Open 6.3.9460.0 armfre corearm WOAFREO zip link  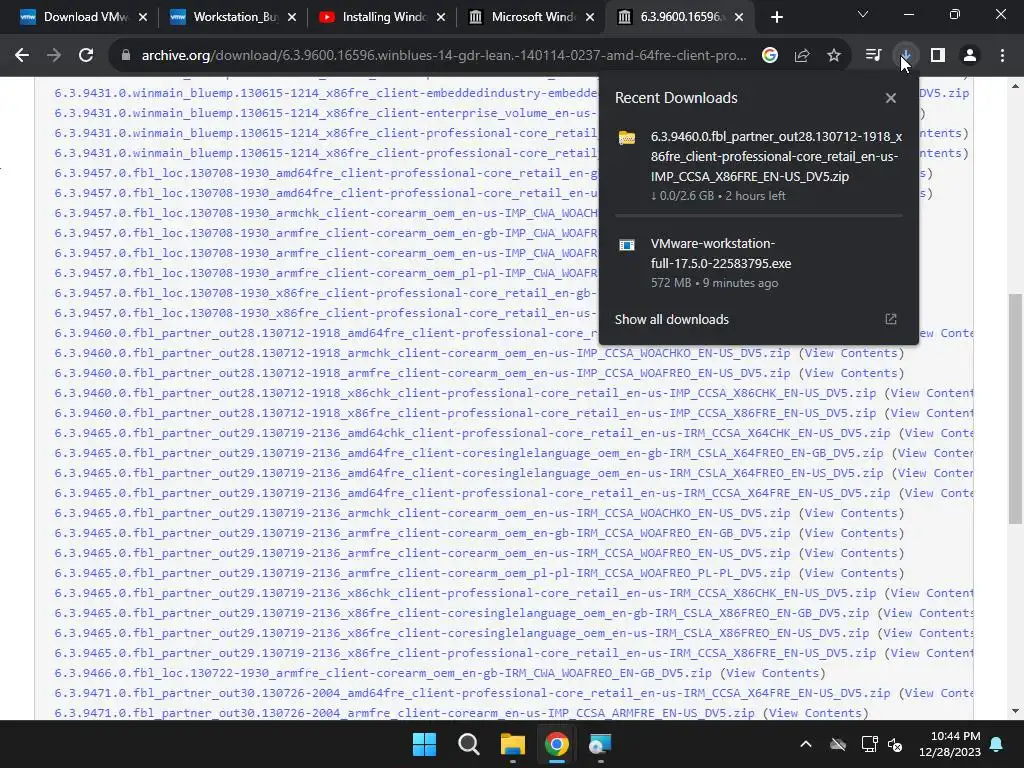point(422,373)
